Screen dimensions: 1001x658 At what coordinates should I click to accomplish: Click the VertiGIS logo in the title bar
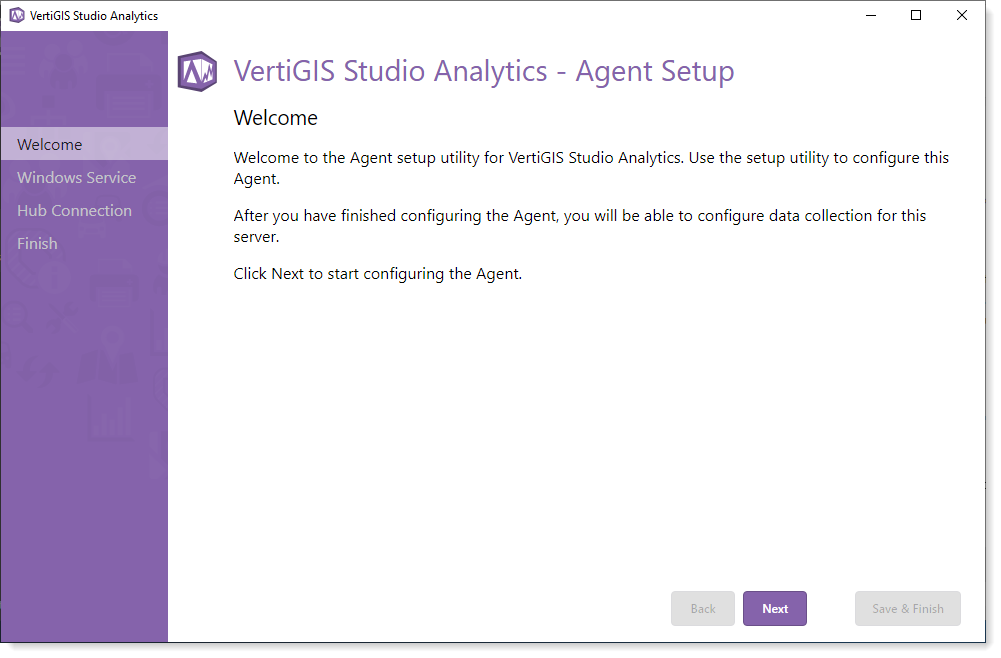[x=16, y=15]
